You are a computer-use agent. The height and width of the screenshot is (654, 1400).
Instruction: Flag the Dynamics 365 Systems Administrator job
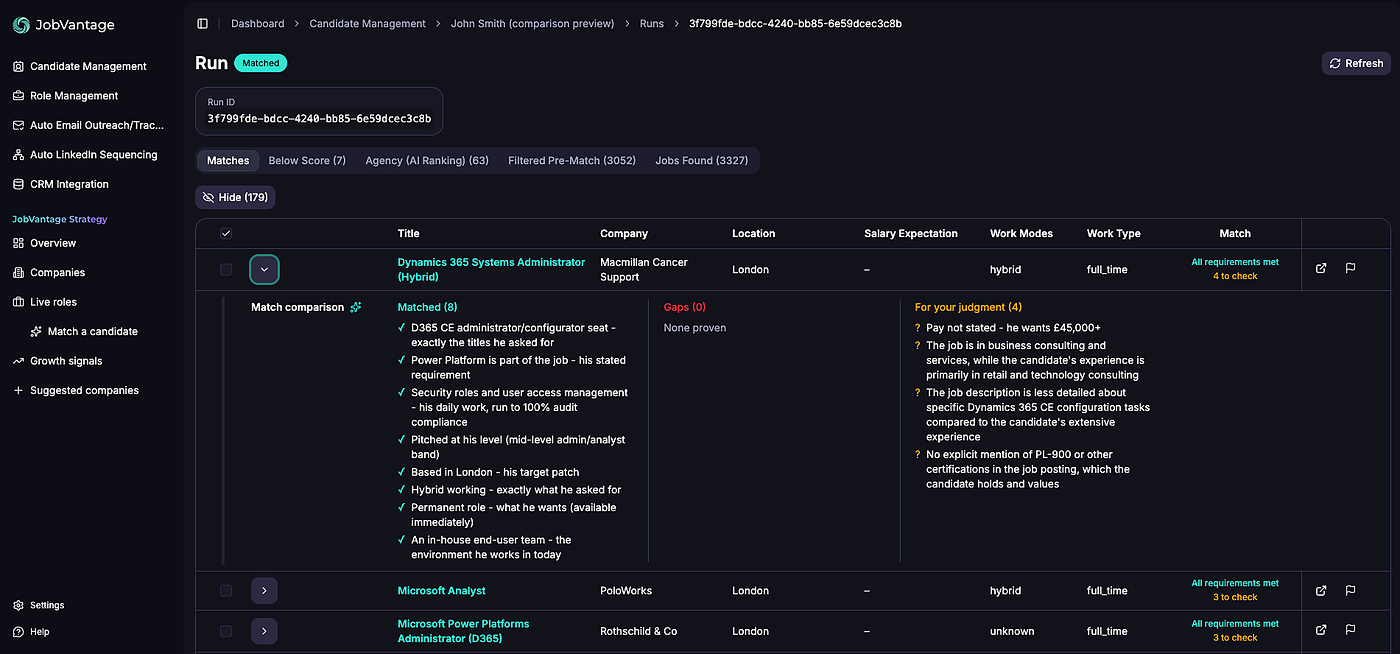point(1350,268)
